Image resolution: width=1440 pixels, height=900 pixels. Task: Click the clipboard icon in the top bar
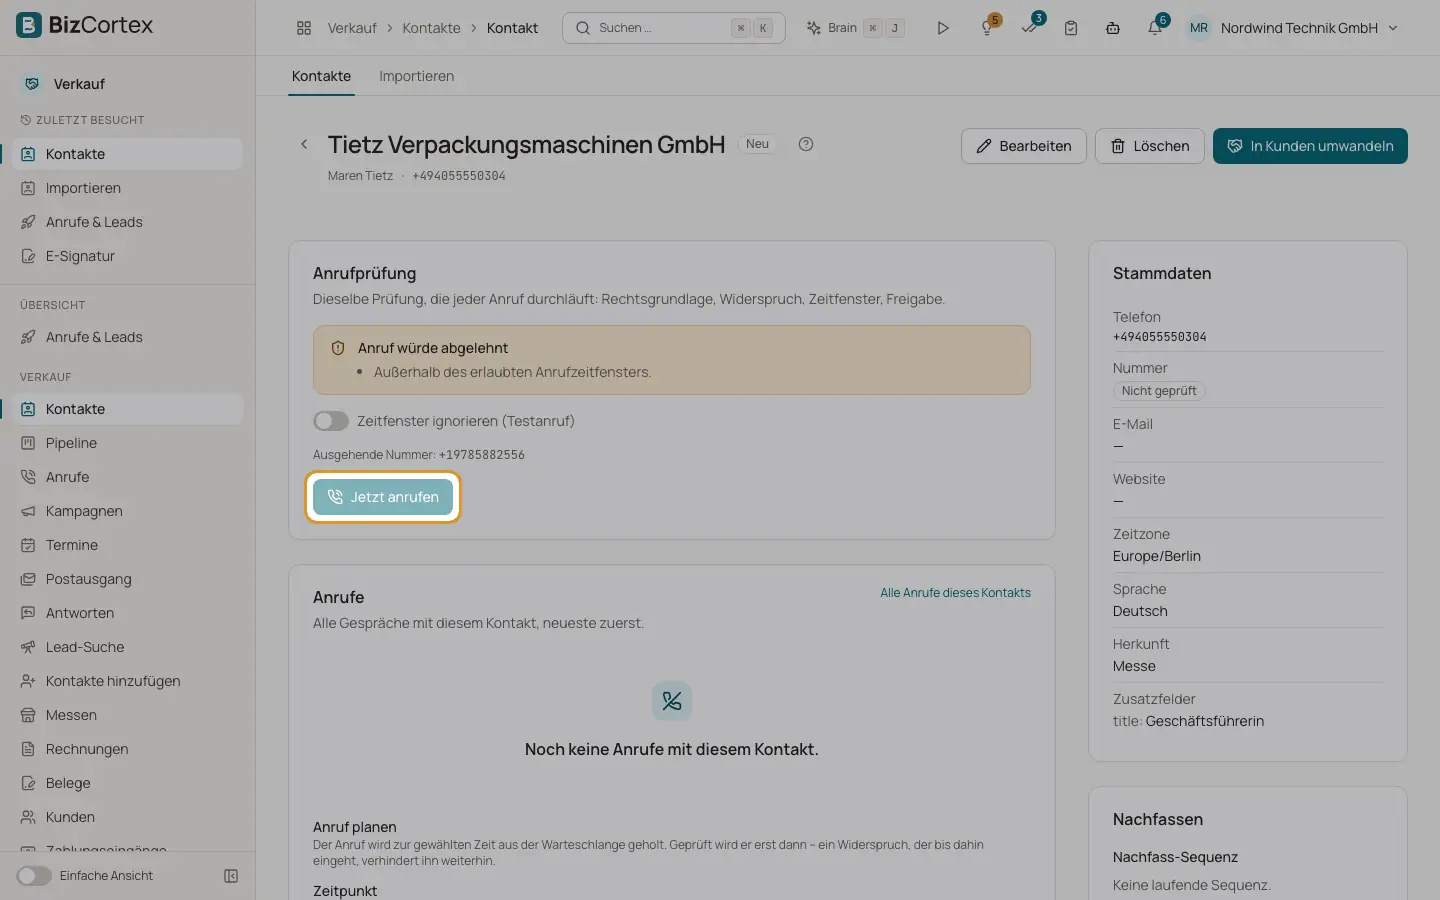point(1071,28)
